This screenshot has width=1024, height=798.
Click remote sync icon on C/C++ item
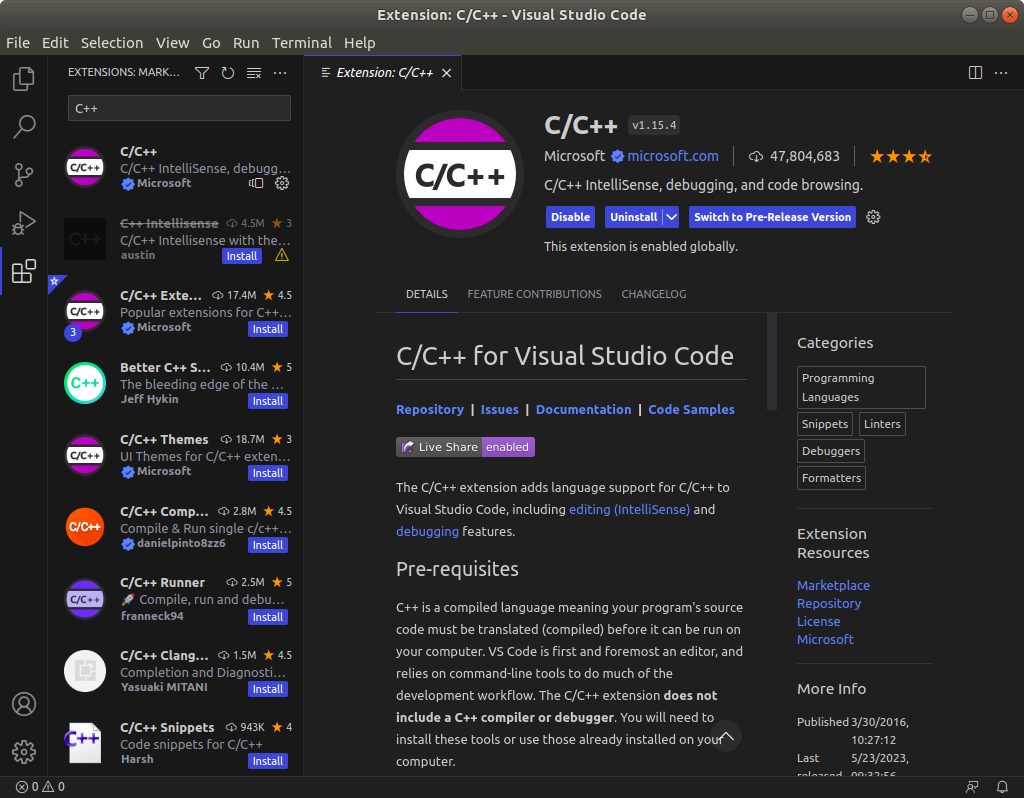coord(256,184)
